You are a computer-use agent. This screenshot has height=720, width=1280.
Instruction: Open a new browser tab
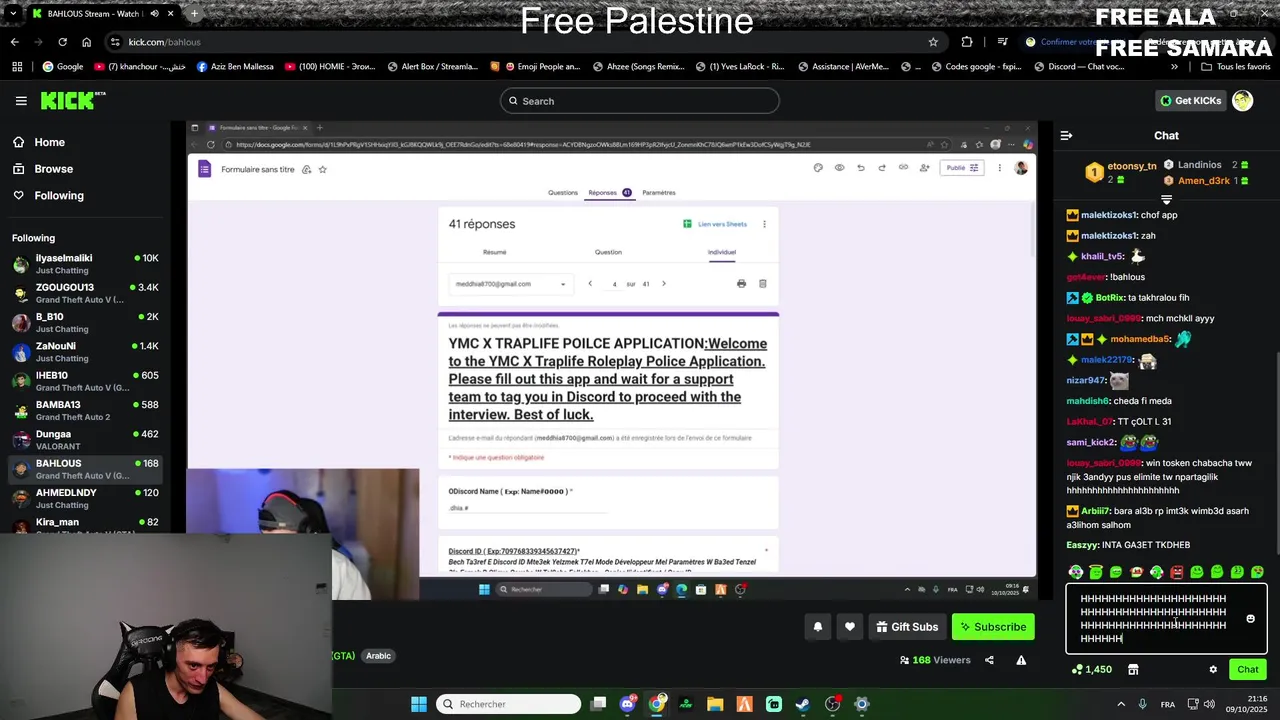[194, 14]
